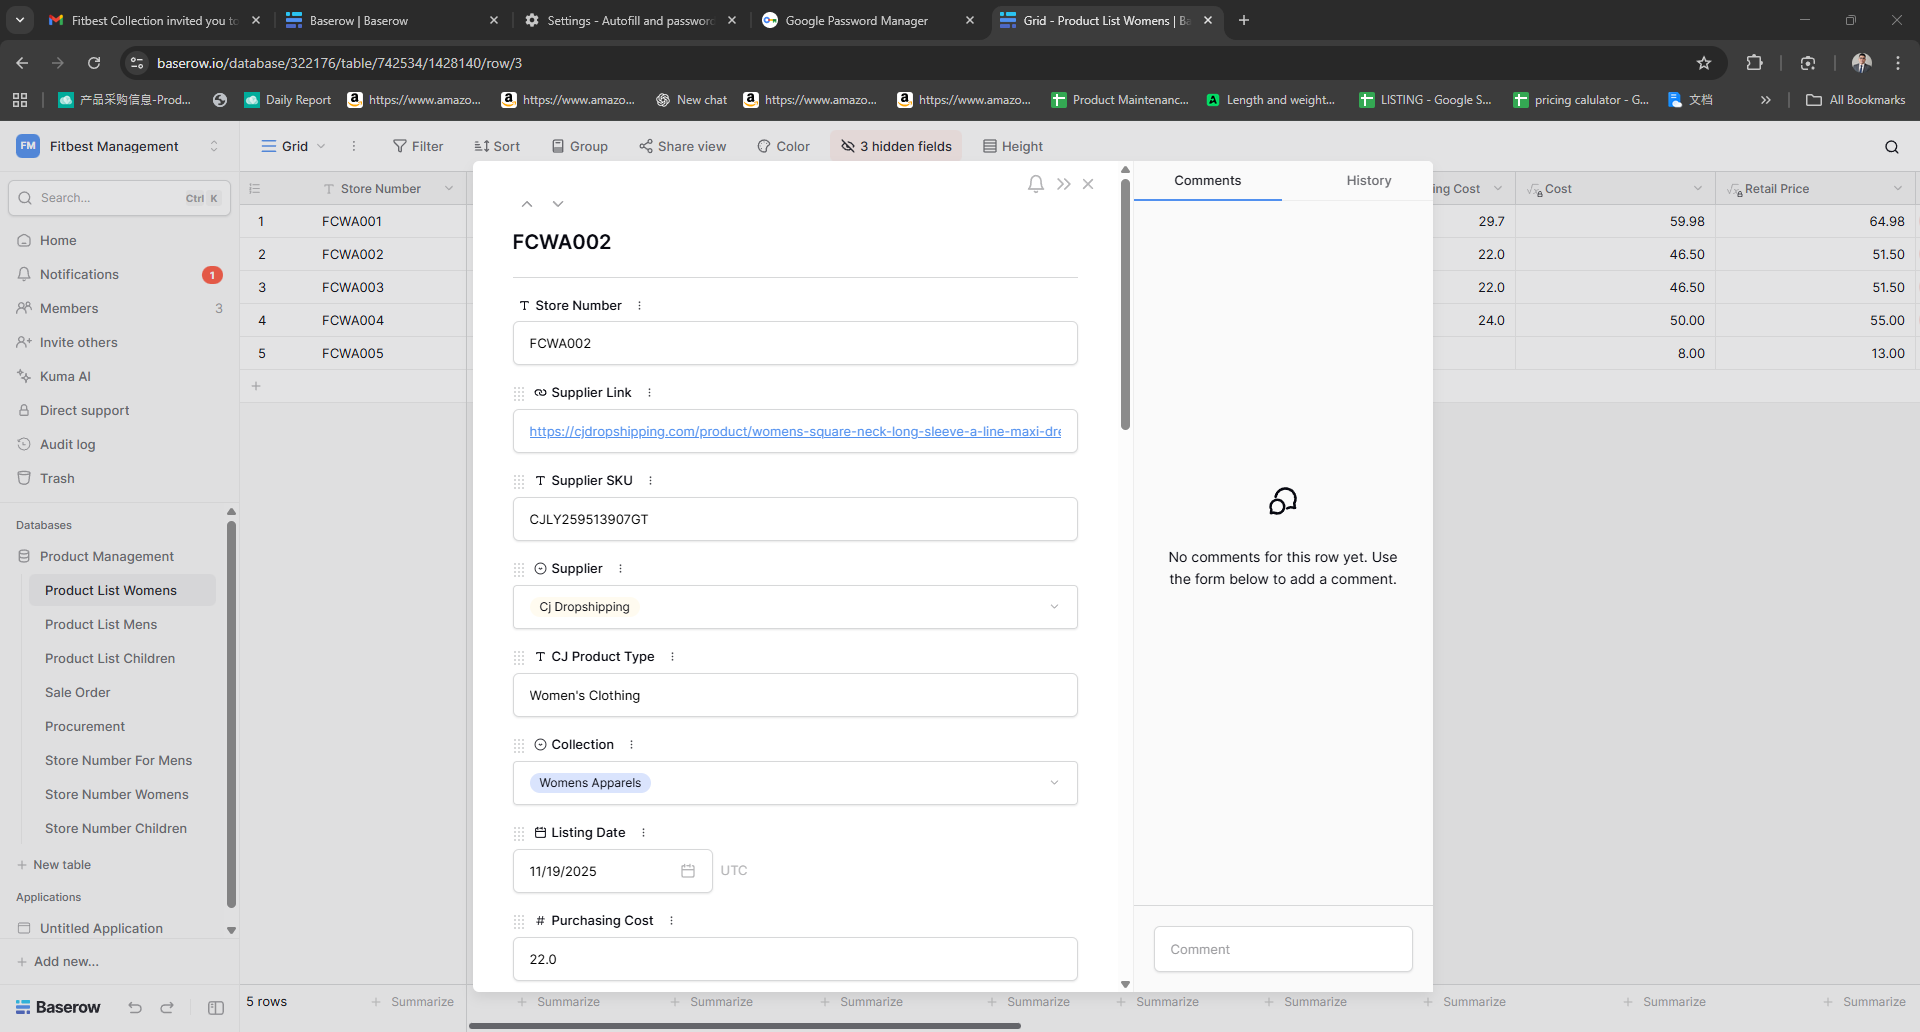This screenshot has height=1032, width=1920.
Task: Expand the Collection dropdown
Action: [x=1054, y=783]
